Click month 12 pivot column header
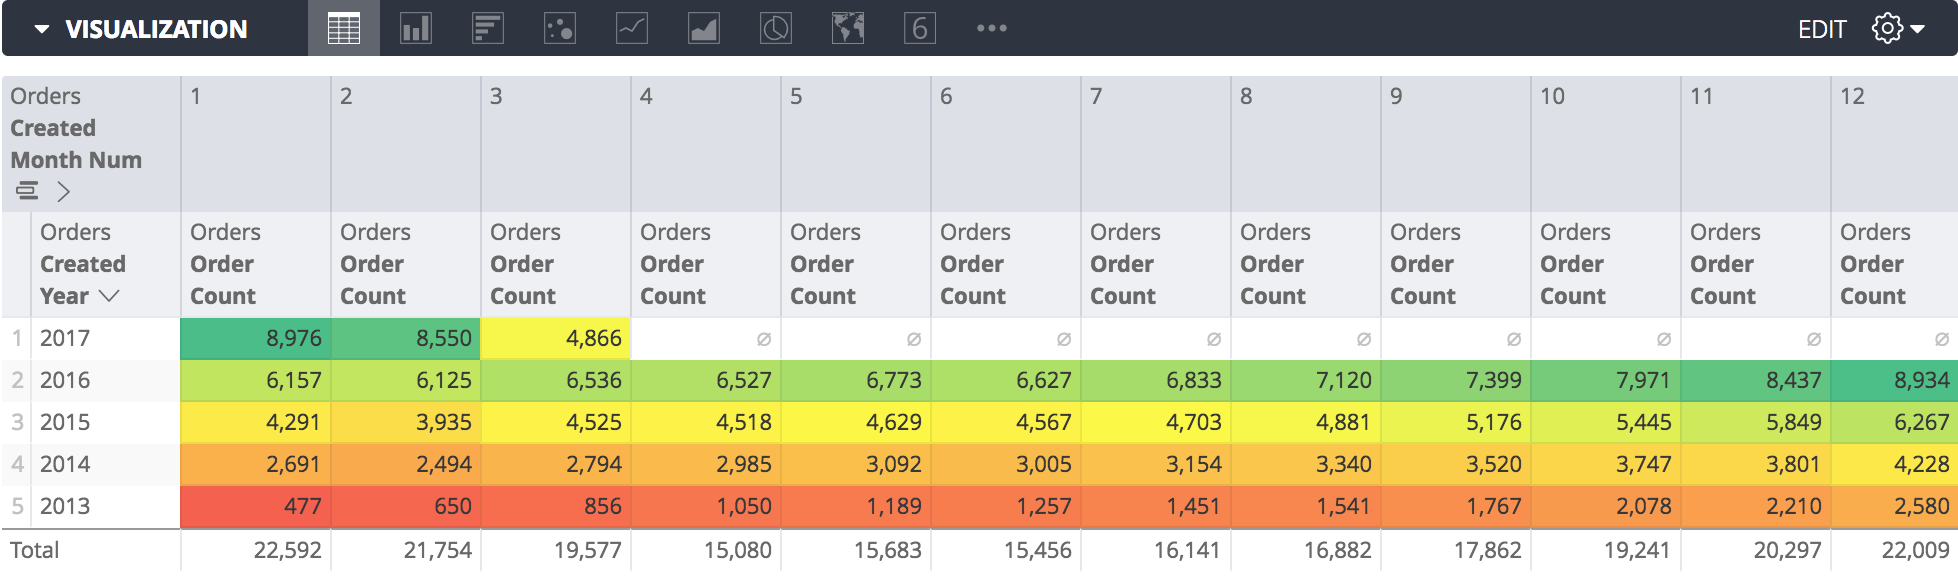1958x578 pixels. (1852, 96)
